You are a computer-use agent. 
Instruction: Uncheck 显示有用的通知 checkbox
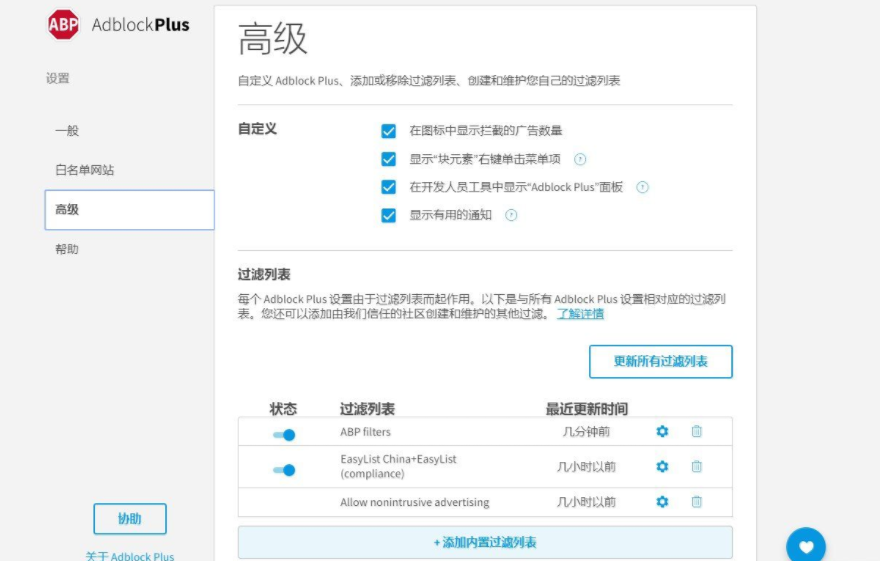coord(388,215)
